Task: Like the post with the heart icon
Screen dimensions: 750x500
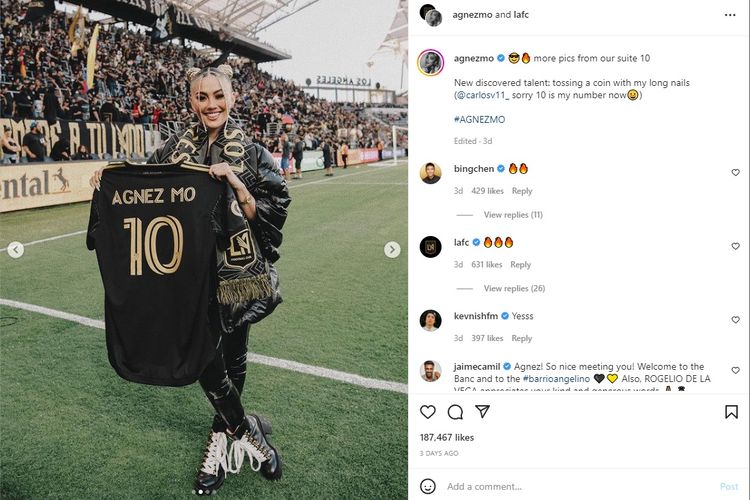Action: 428,412
